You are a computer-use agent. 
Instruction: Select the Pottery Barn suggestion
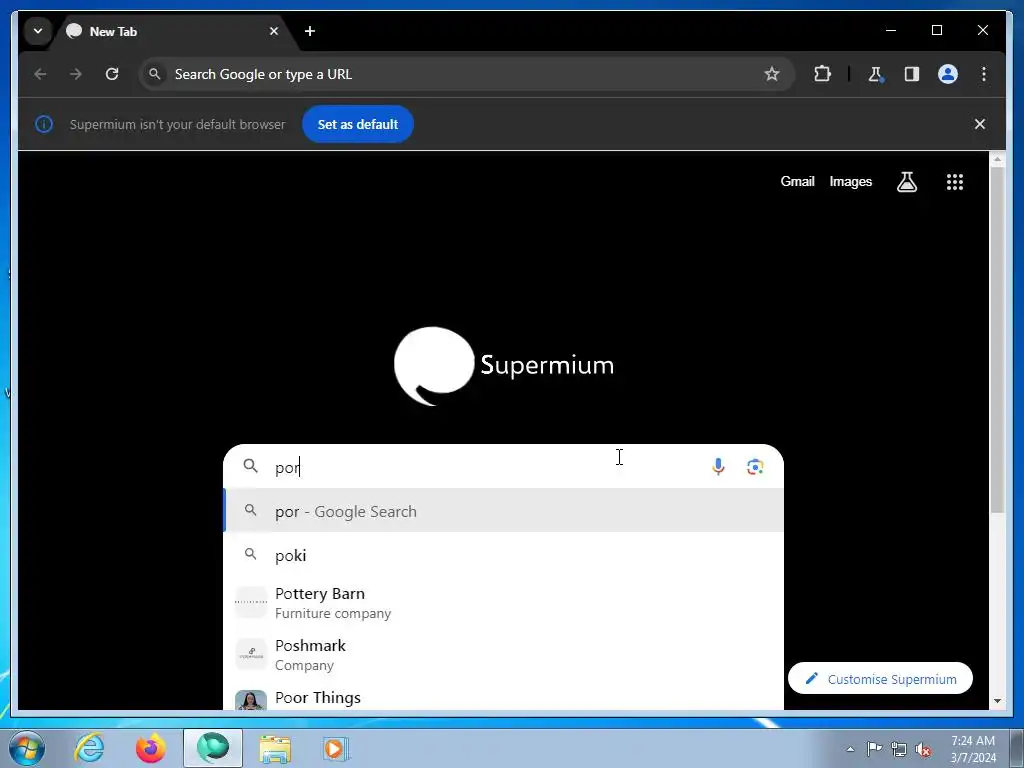[x=503, y=603]
